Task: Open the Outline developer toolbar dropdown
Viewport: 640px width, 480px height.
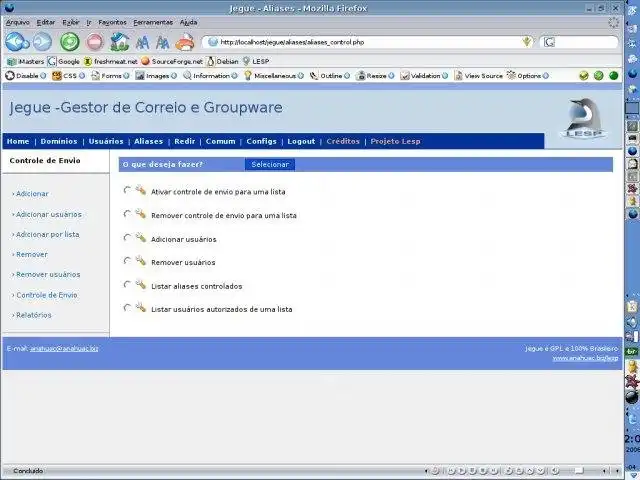Action: point(330,76)
